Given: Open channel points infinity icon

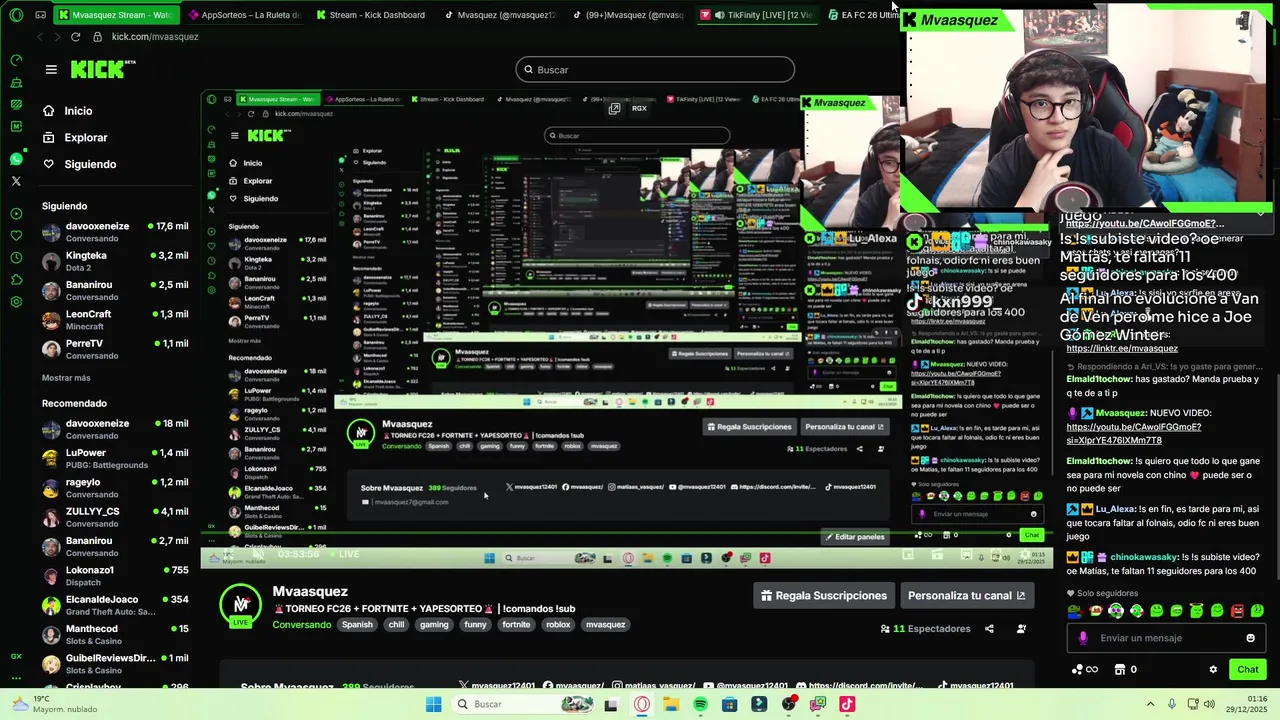Looking at the screenshot, I should [x=1085, y=669].
